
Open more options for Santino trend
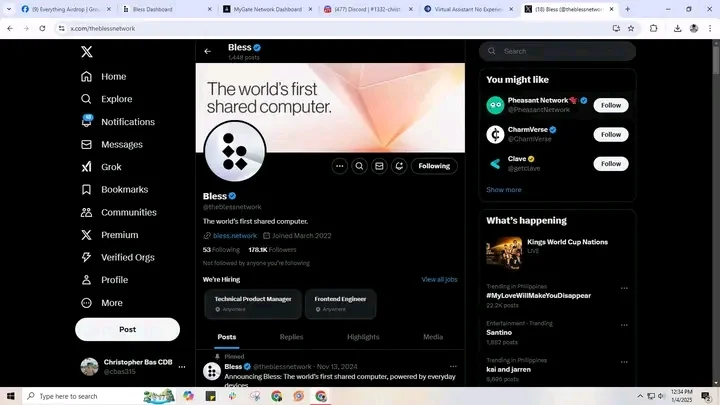point(624,325)
